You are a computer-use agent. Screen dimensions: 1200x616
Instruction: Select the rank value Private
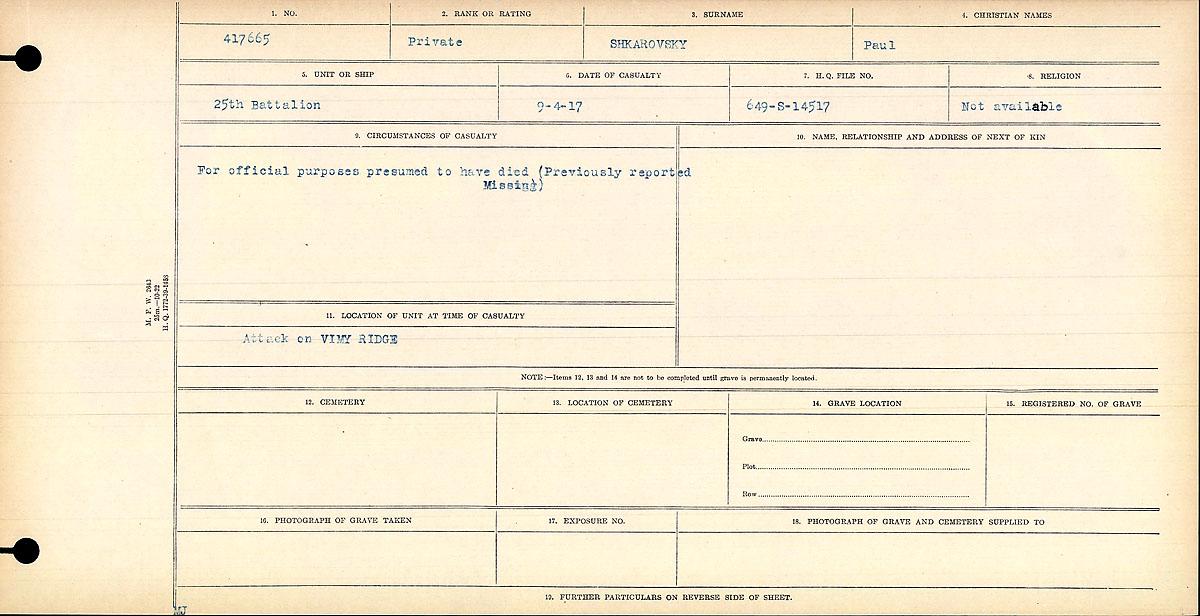434,43
